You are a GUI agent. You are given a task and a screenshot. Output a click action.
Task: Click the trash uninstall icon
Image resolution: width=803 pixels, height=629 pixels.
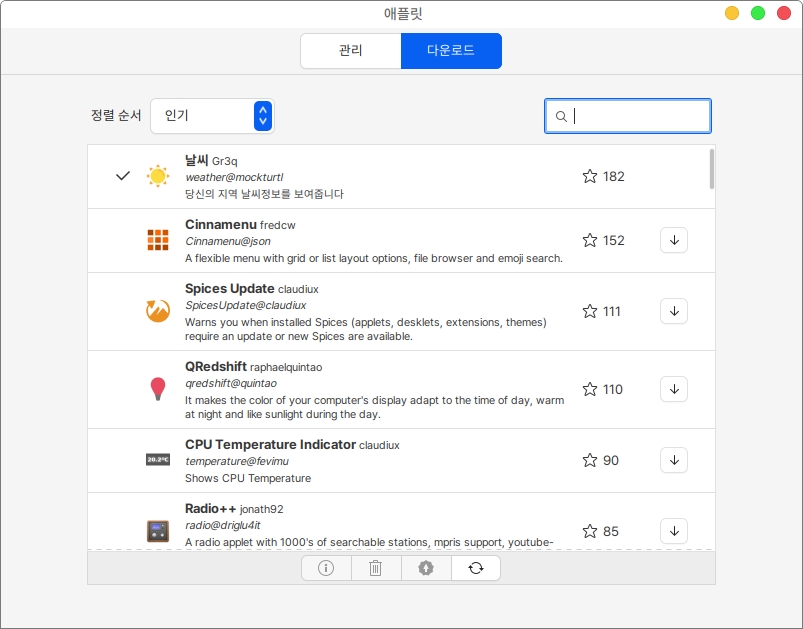pos(376,568)
